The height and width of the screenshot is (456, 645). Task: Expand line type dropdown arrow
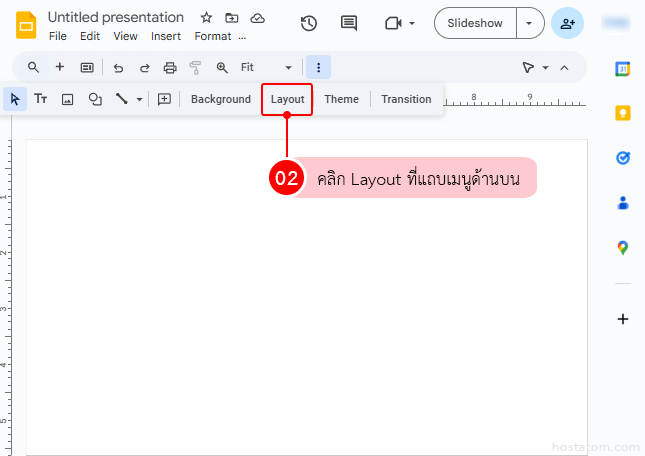[x=139, y=100]
